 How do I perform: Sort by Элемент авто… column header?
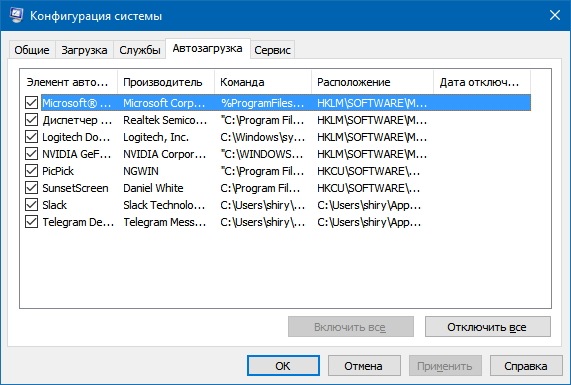(69, 82)
